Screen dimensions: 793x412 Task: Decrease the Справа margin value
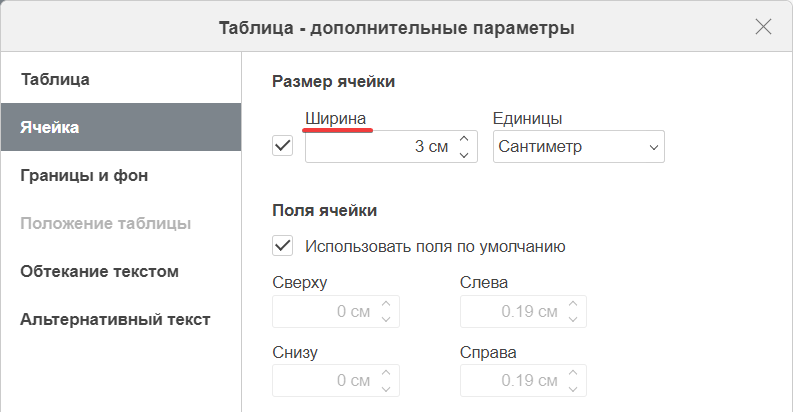click(x=573, y=389)
